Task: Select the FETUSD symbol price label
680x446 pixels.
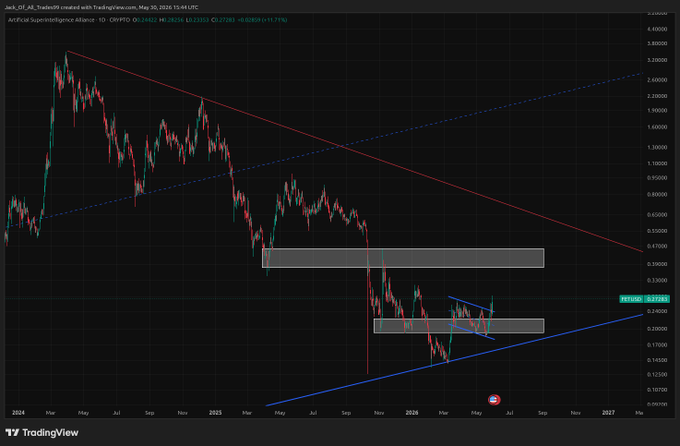Action: pyautogui.click(x=631, y=299)
